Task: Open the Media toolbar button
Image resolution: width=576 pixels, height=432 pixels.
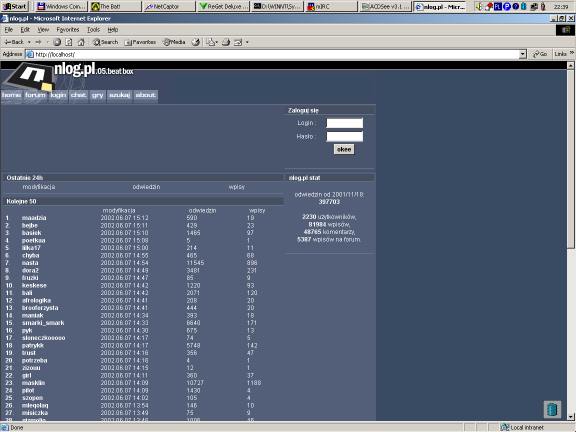Action: [x=174, y=42]
